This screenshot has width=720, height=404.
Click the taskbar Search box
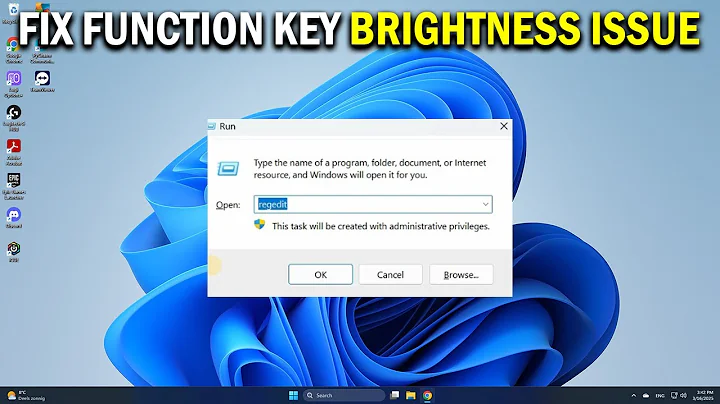(344, 395)
